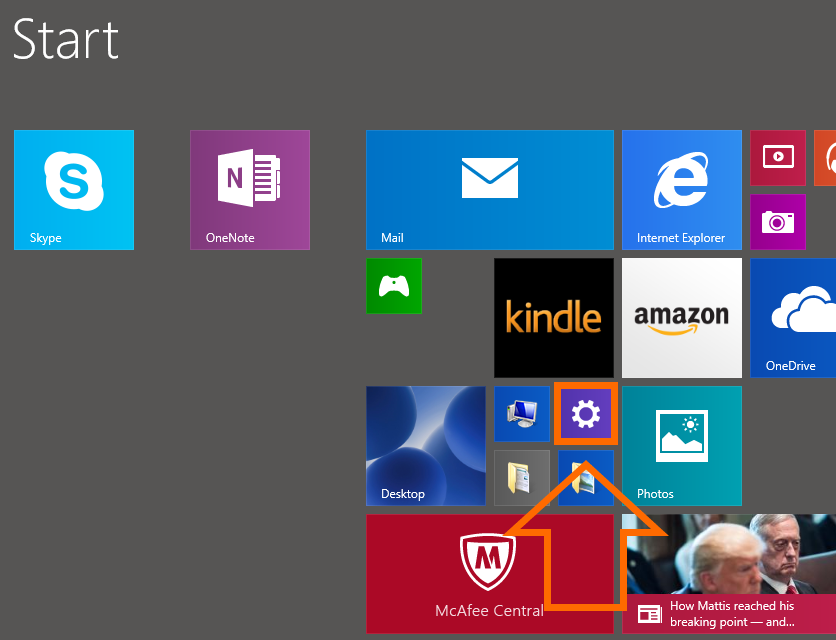The height and width of the screenshot is (640, 836).
Task: Open the blue pictures folder tile
Action: (586, 478)
